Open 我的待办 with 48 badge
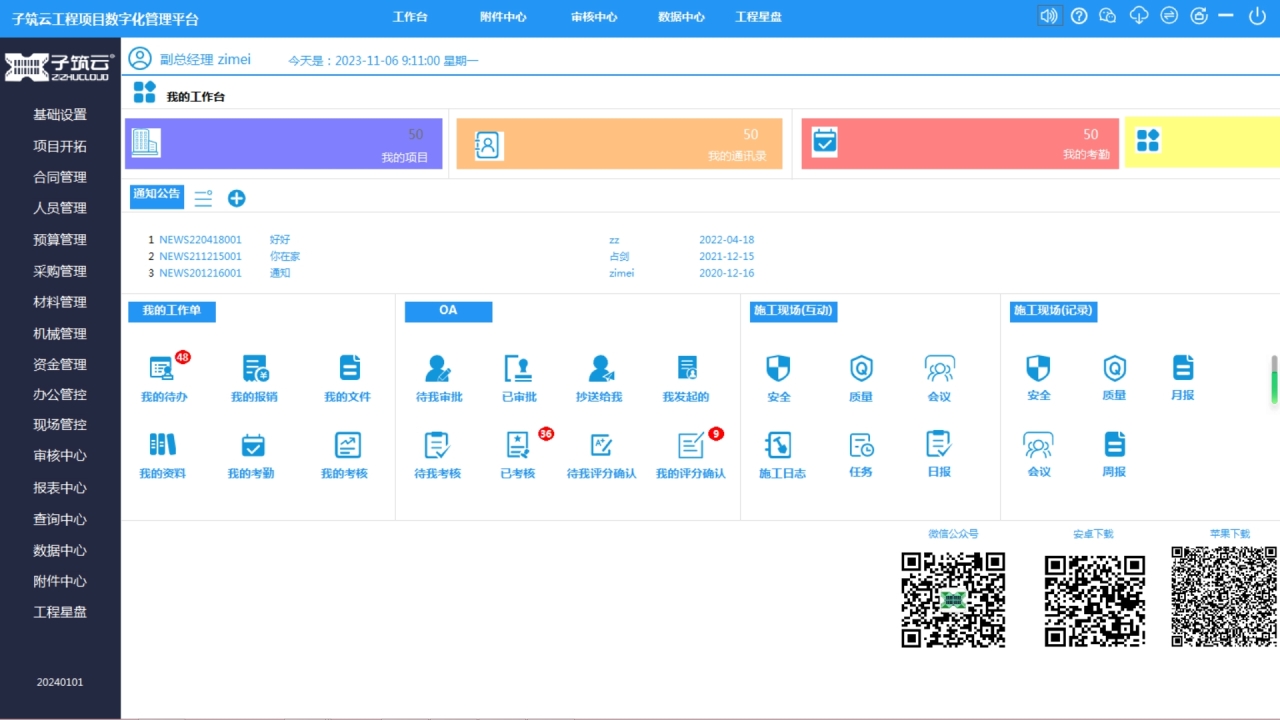This screenshot has width=1280, height=720. click(x=163, y=369)
